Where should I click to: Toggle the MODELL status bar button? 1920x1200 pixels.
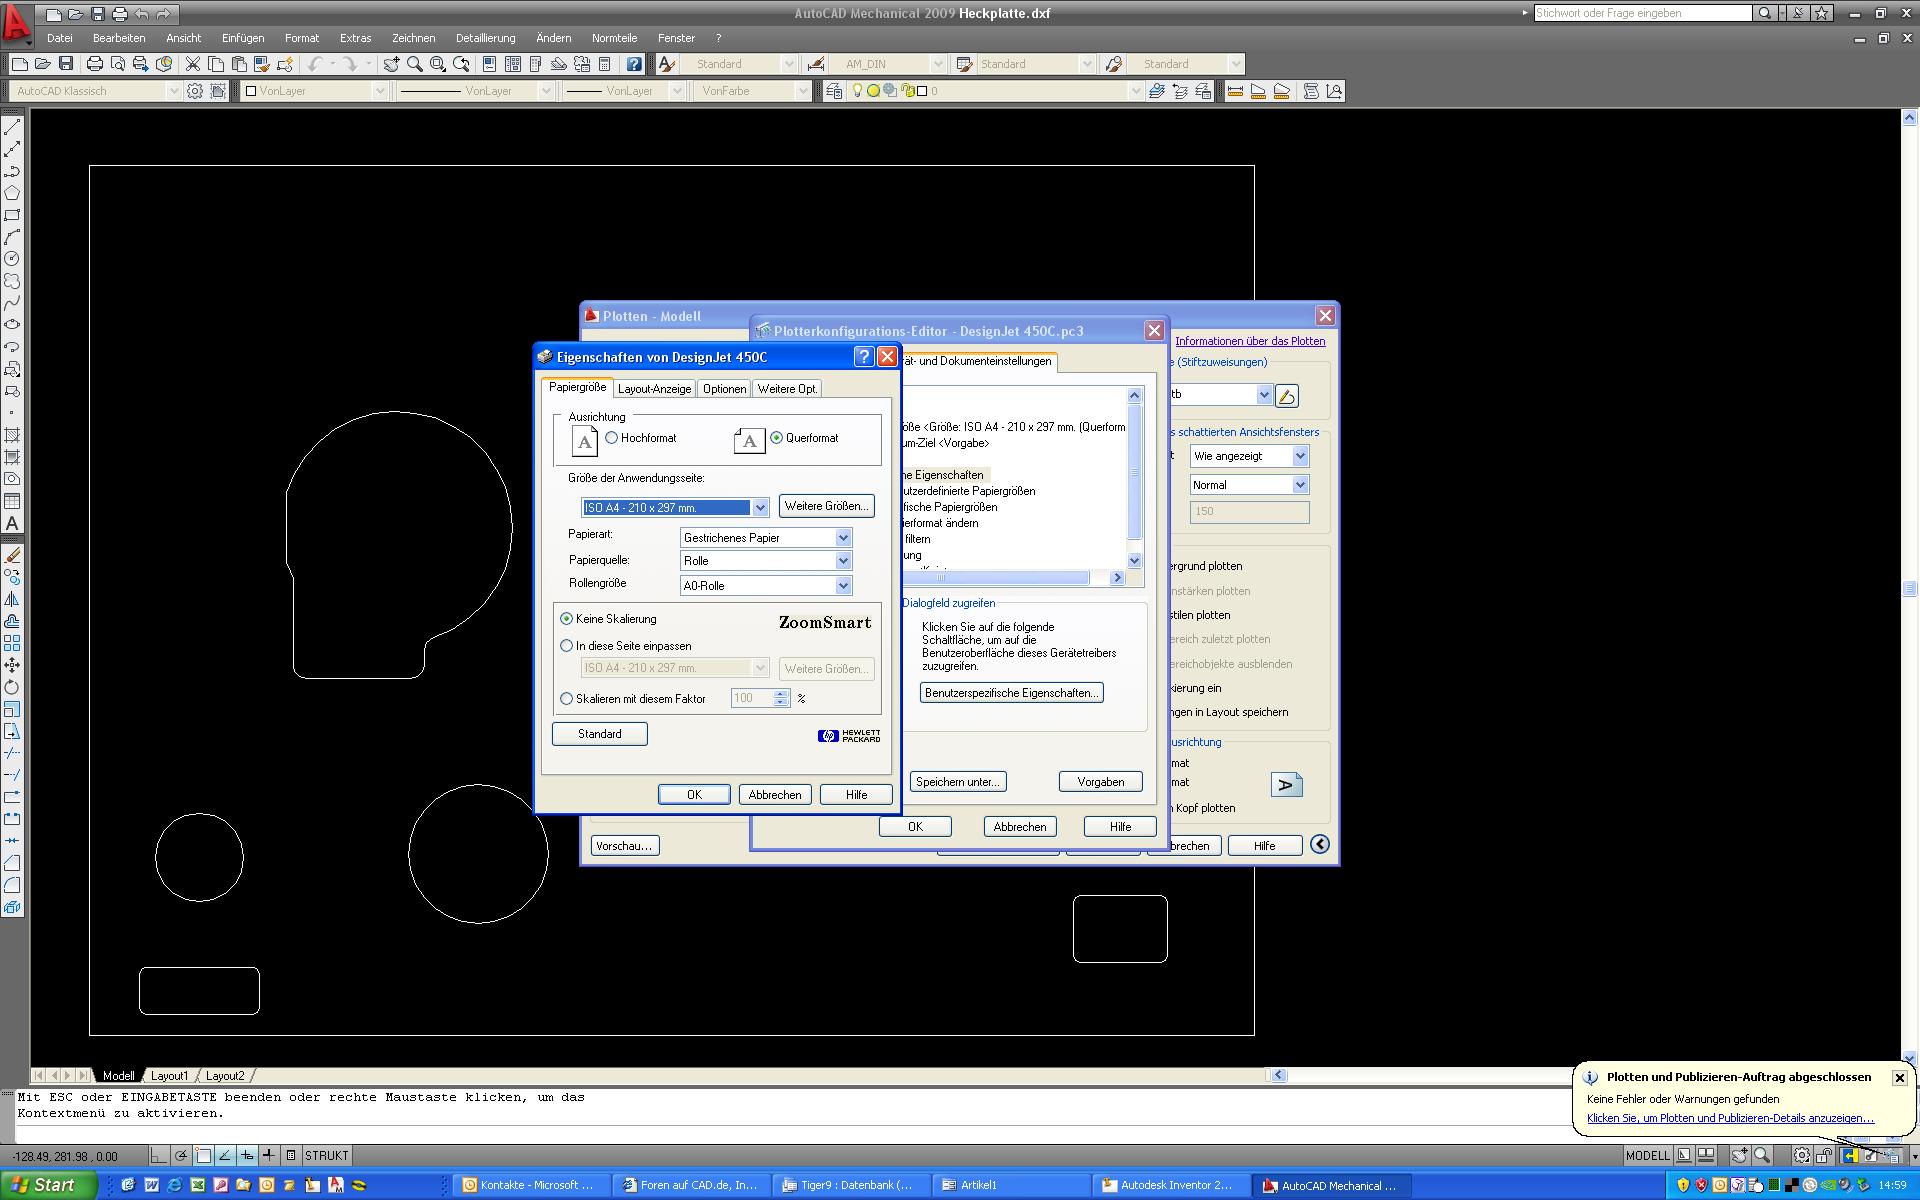click(1646, 1156)
